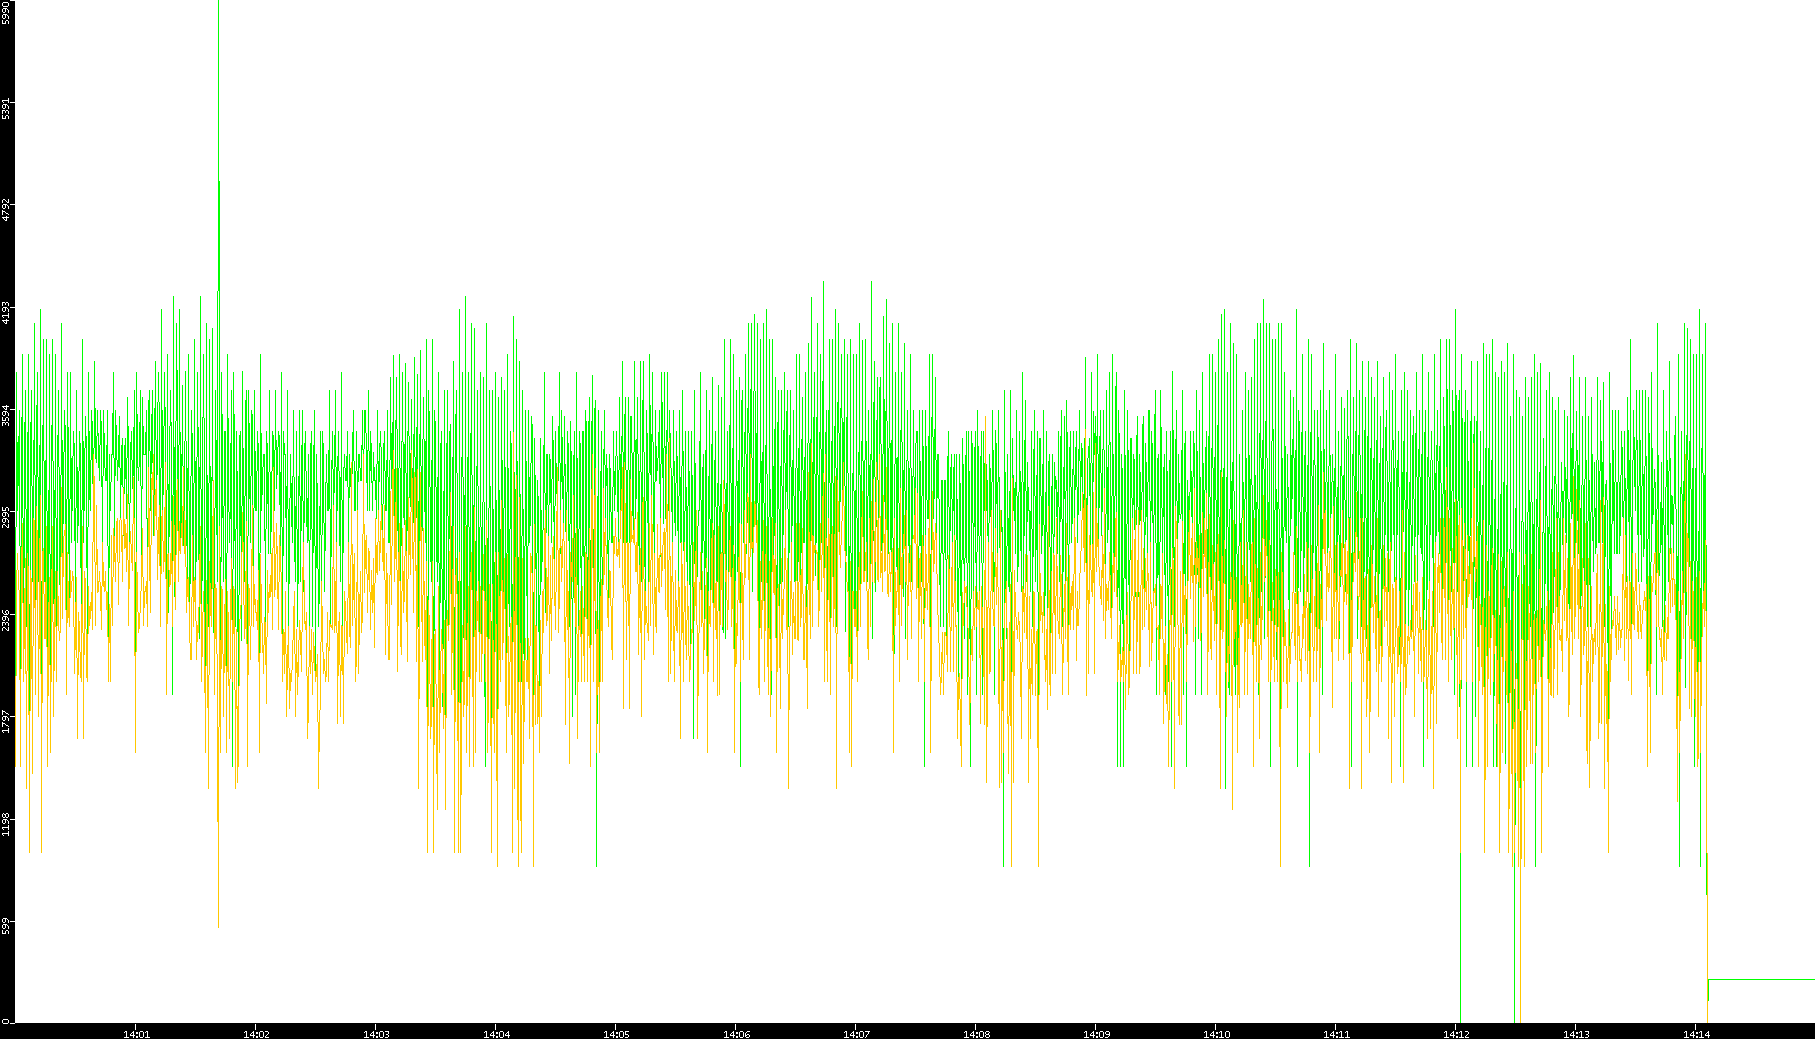Select the 14:14 time axis label
1815x1039 pixels.
click(x=1696, y=1033)
